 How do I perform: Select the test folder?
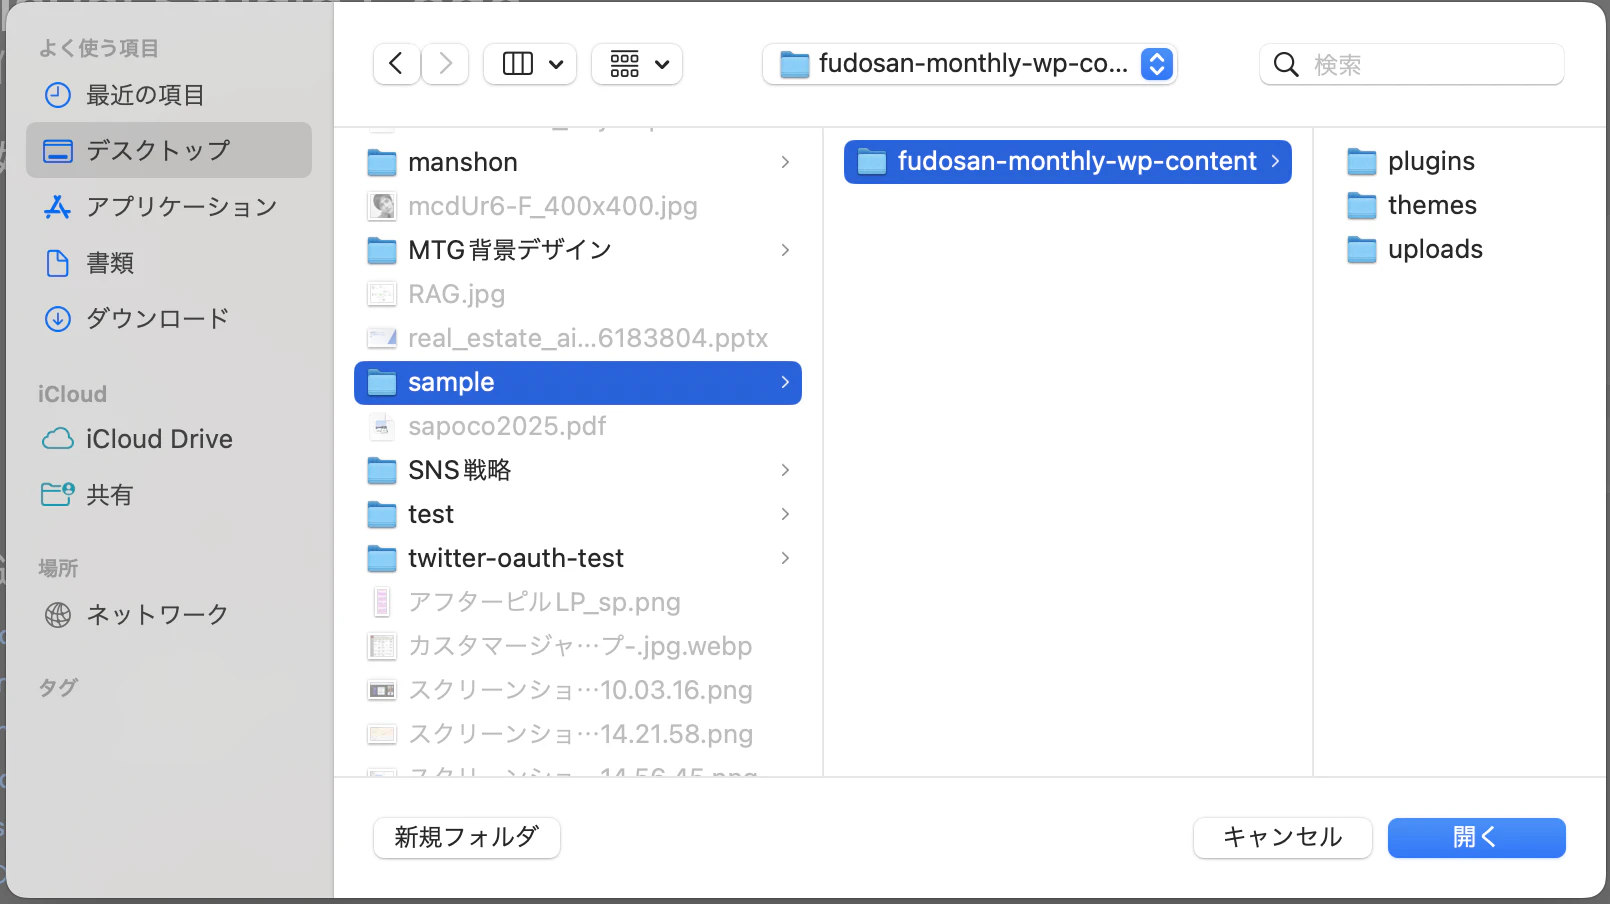click(x=578, y=514)
